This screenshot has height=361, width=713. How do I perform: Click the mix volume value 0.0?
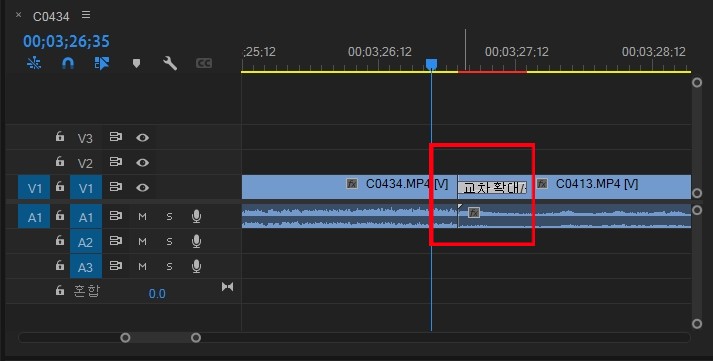(x=157, y=294)
